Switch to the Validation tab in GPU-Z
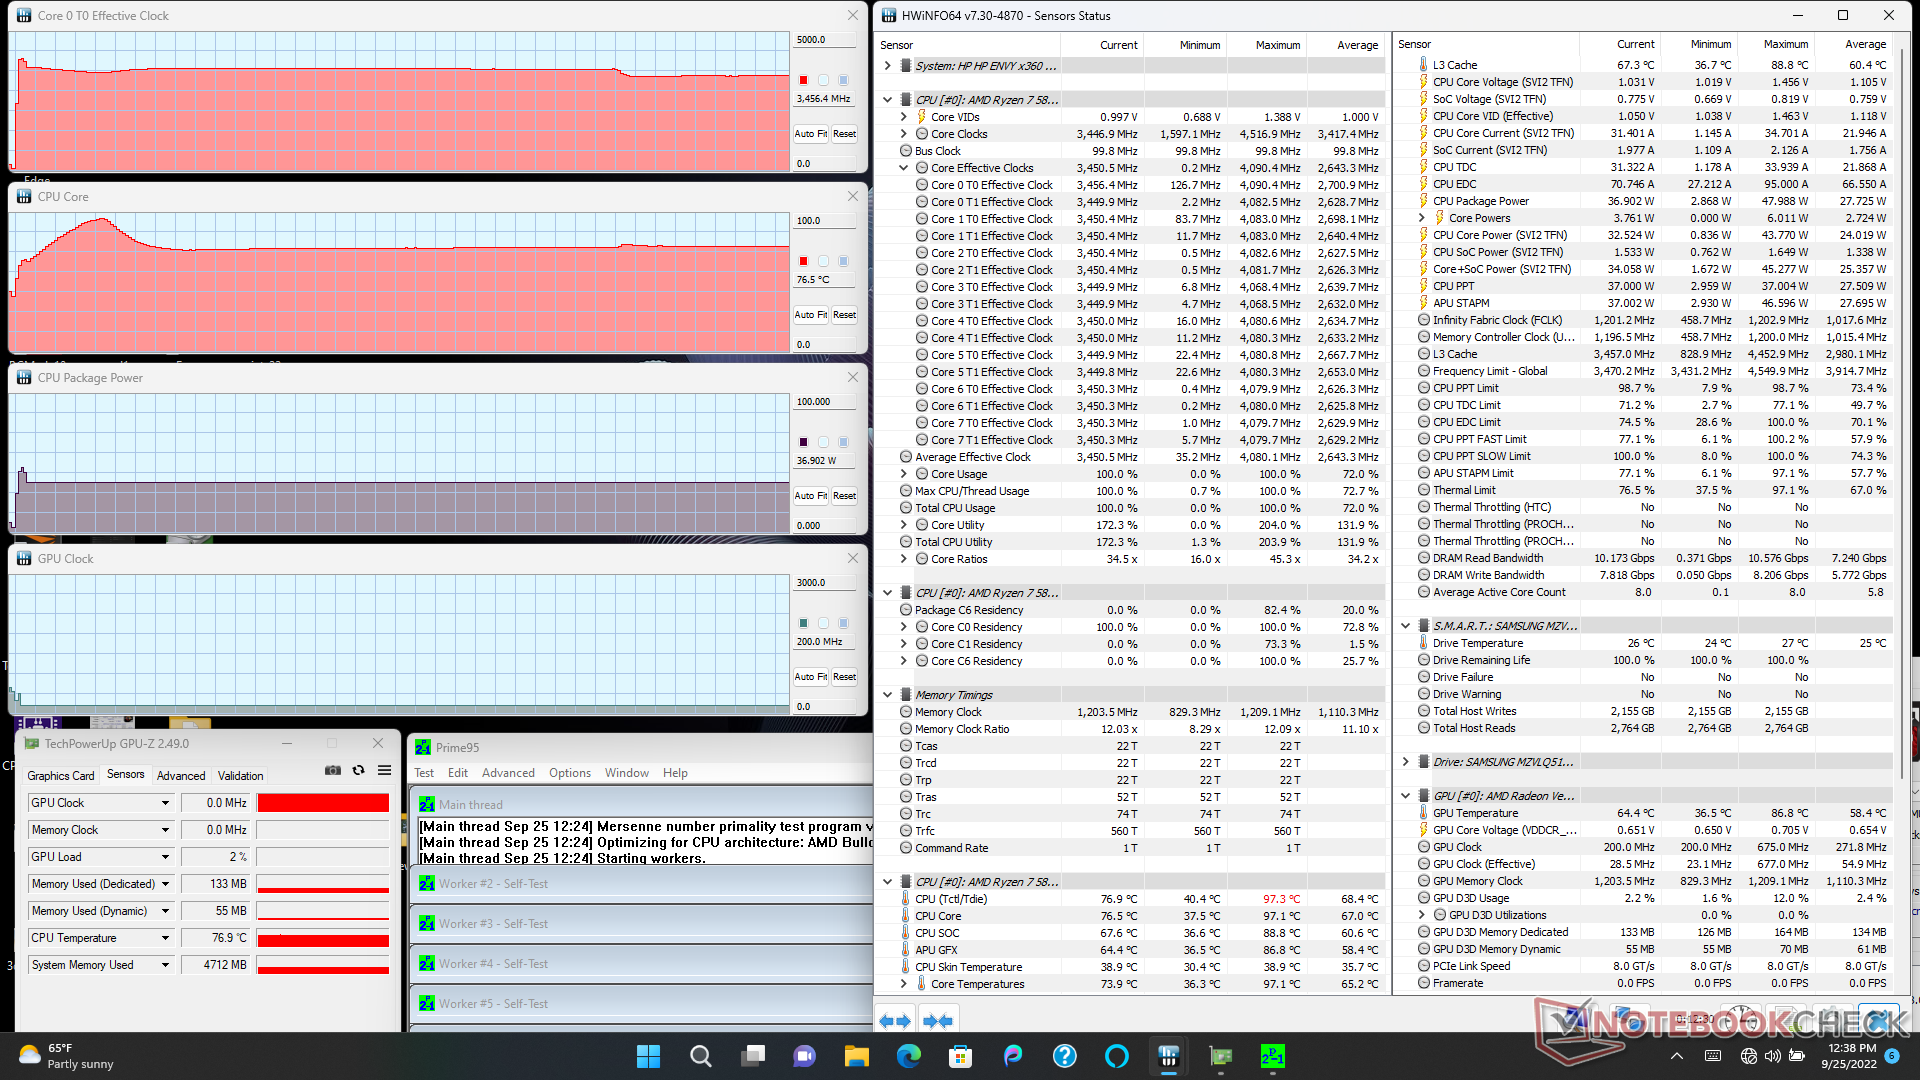This screenshot has height=1080, width=1920. (241, 776)
